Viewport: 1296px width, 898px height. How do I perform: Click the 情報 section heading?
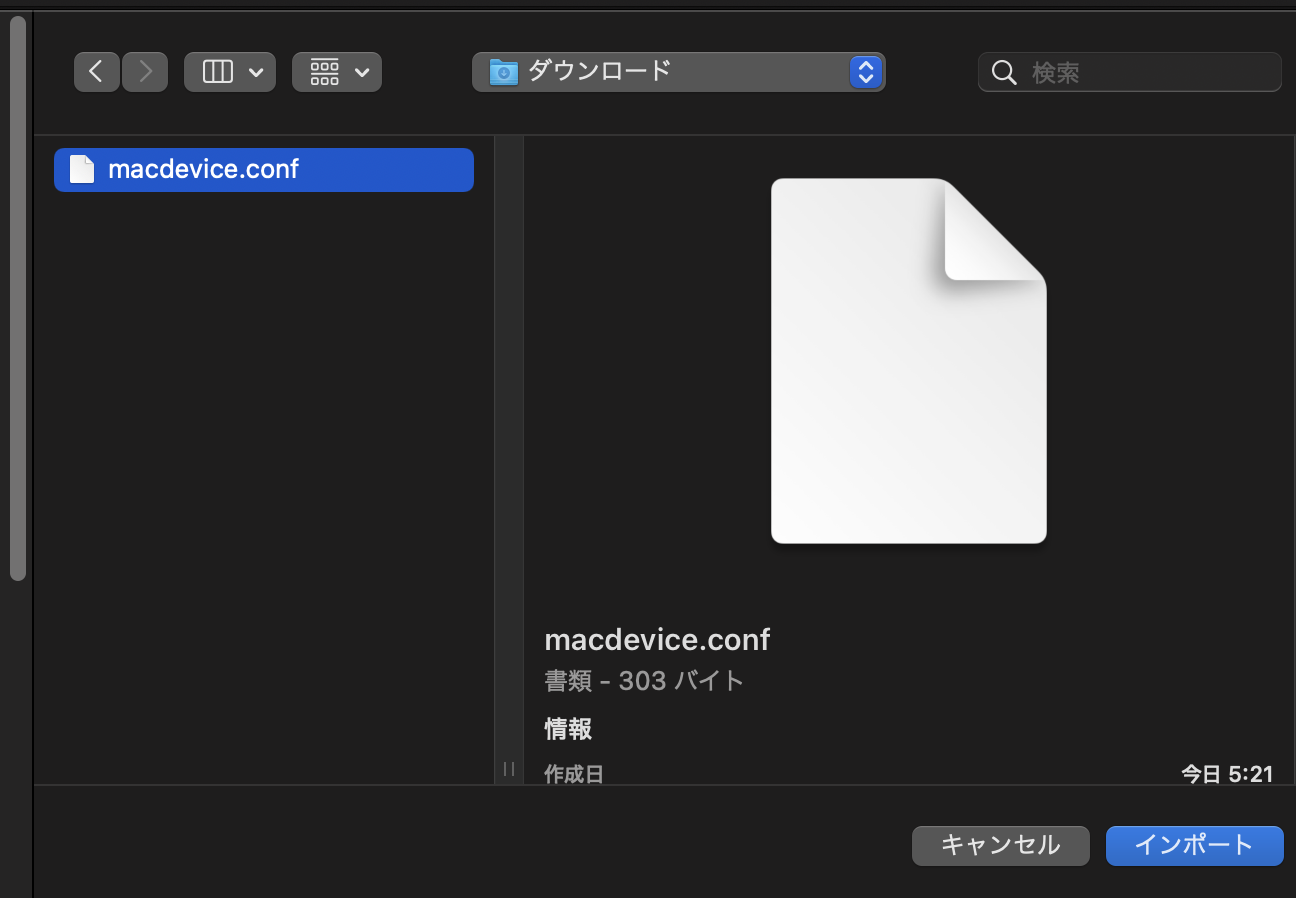click(x=568, y=729)
